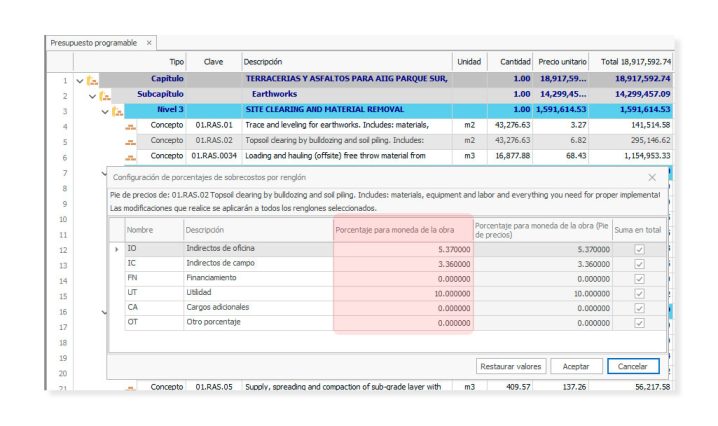Click the Total 18,917,592.74 column header
The image size is (718, 426).
(631, 62)
